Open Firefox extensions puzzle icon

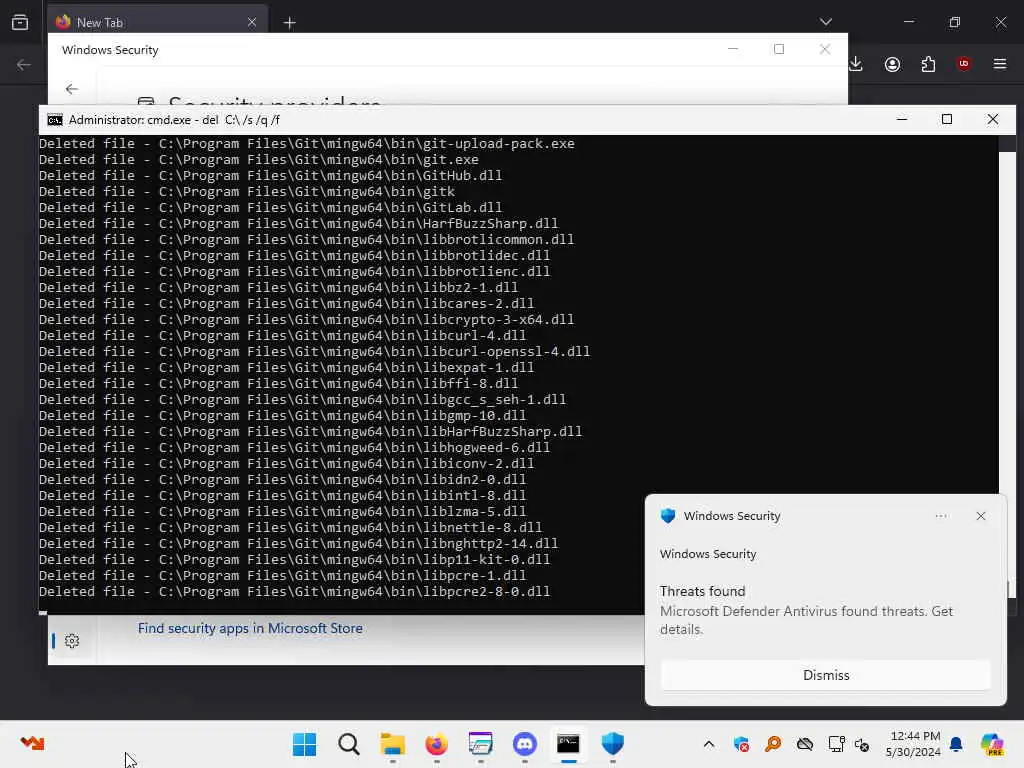point(928,64)
